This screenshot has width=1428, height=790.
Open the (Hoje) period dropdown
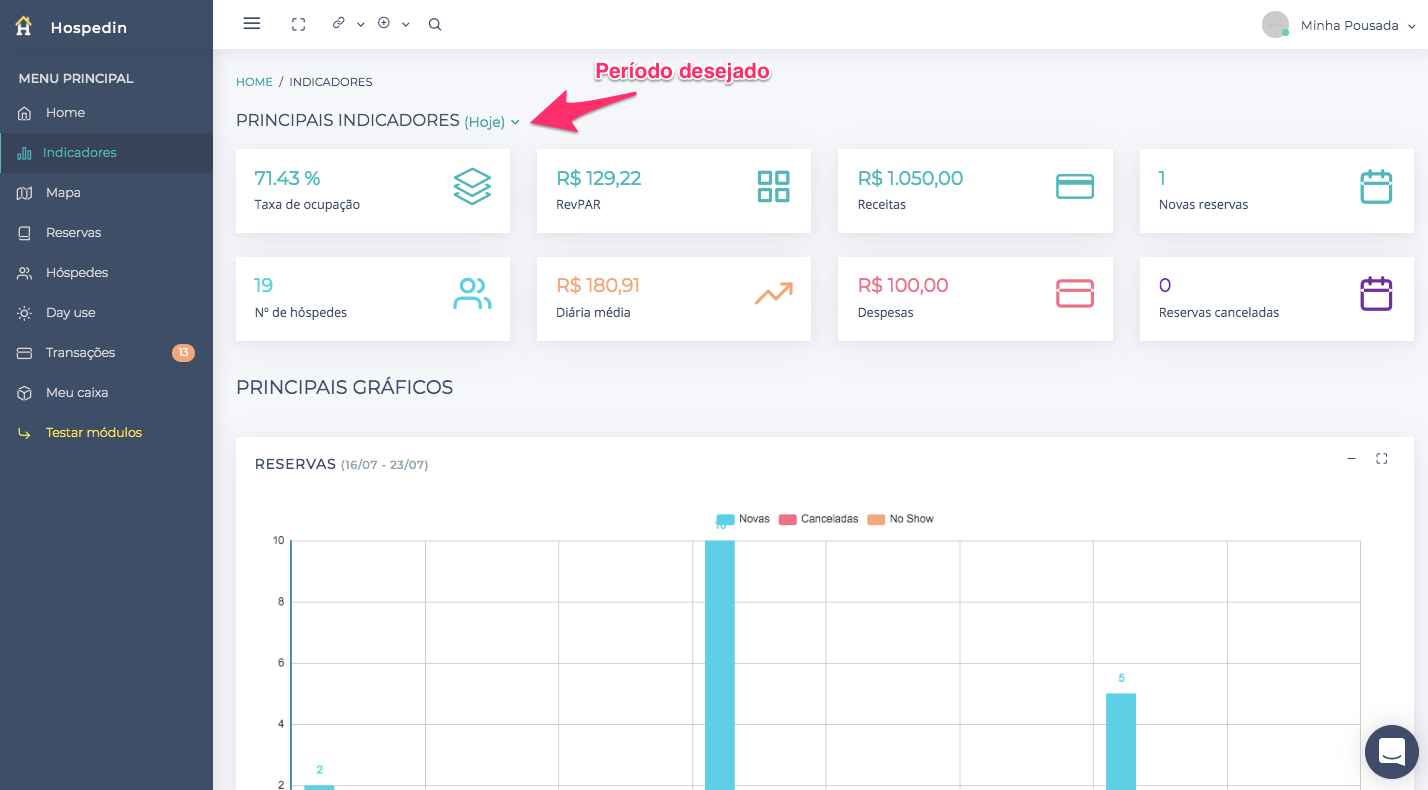(492, 122)
